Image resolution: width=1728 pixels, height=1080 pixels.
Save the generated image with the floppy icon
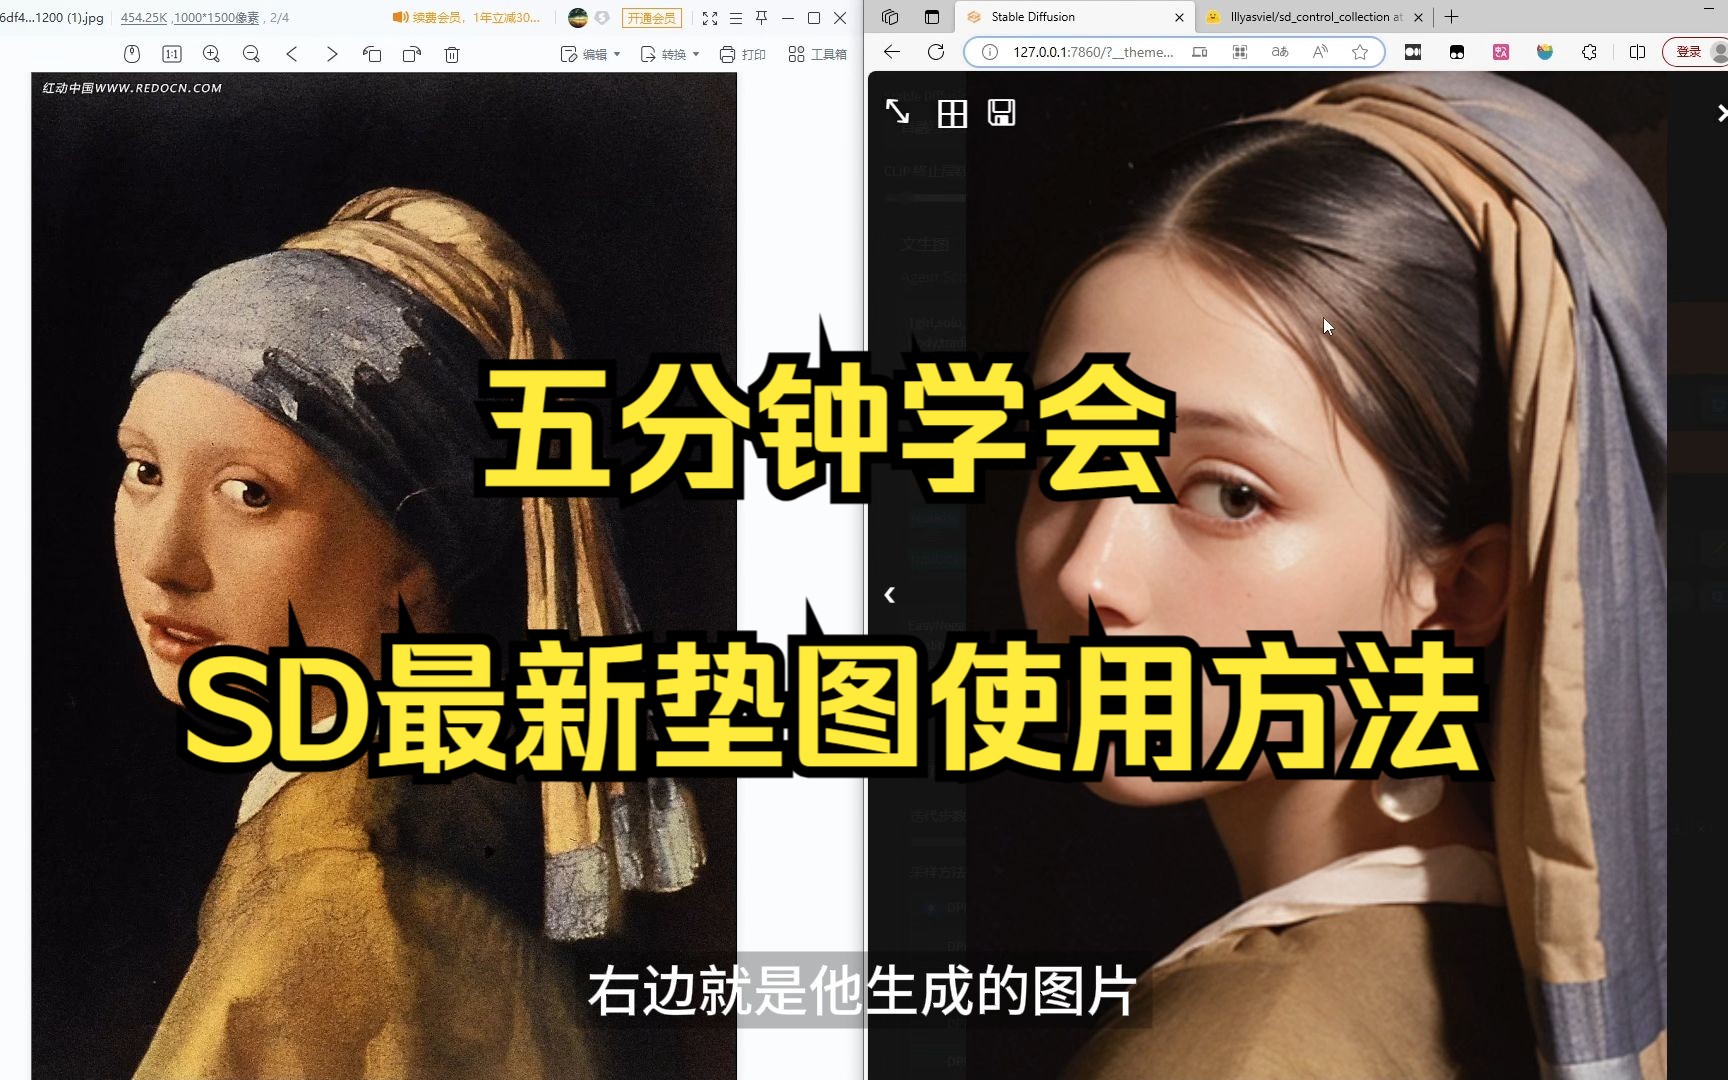point(1004,113)
